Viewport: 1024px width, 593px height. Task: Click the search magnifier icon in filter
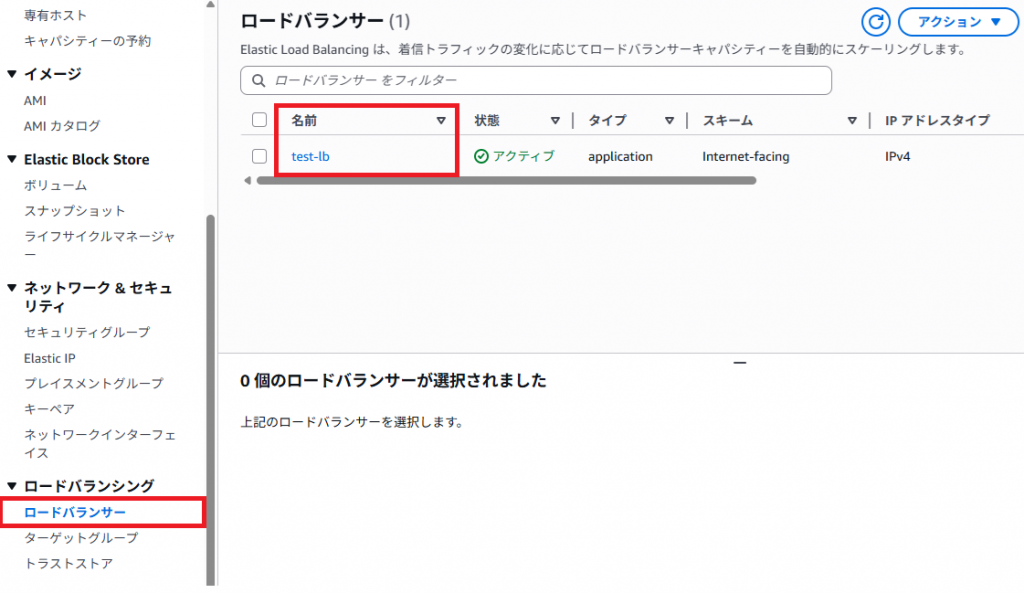(259, 80)
